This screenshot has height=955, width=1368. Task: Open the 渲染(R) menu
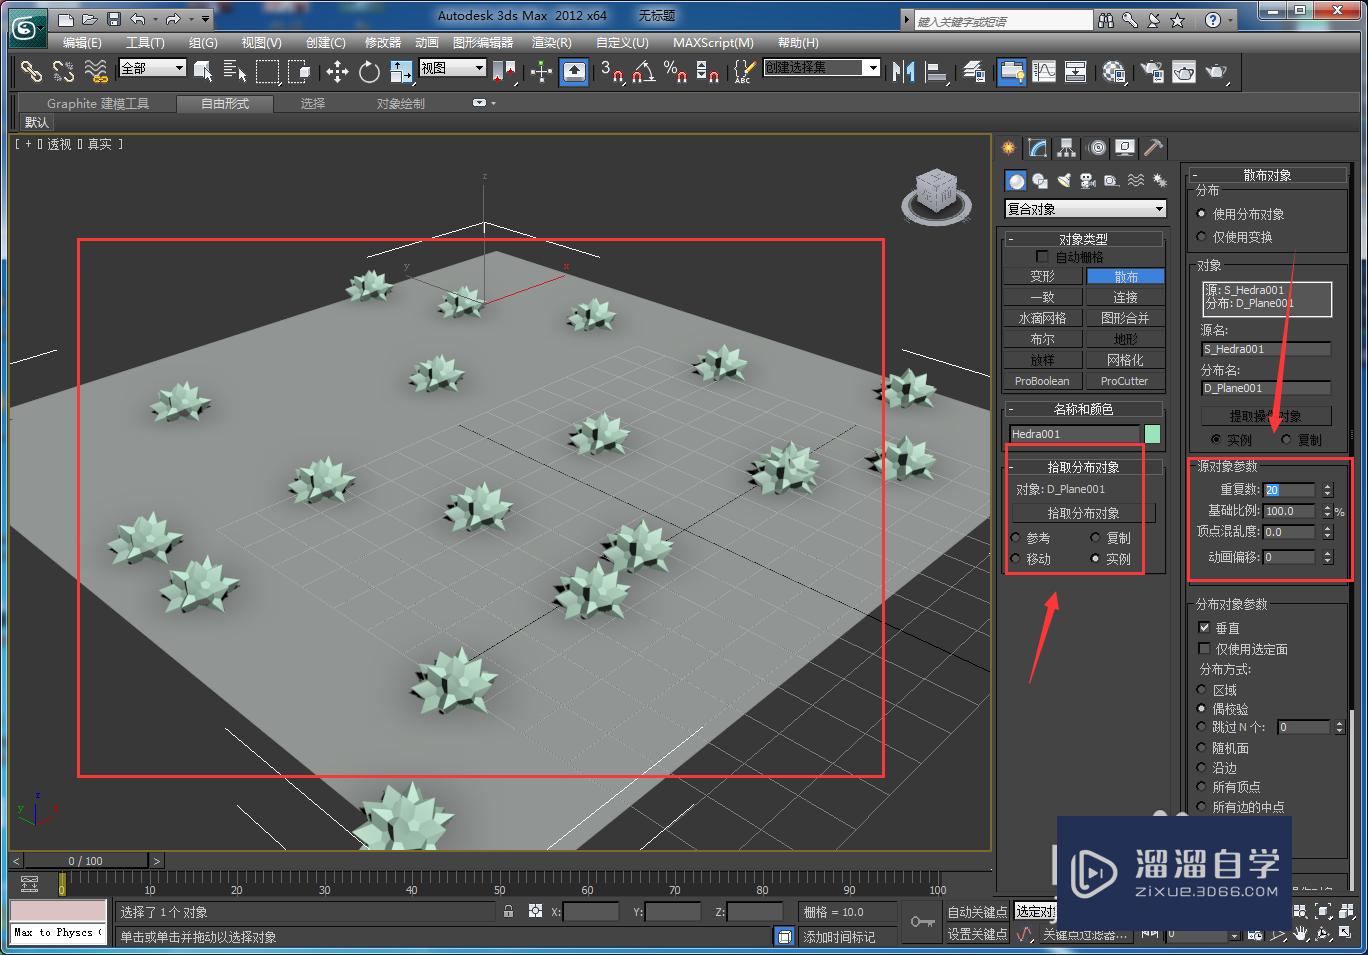(551, 43)
